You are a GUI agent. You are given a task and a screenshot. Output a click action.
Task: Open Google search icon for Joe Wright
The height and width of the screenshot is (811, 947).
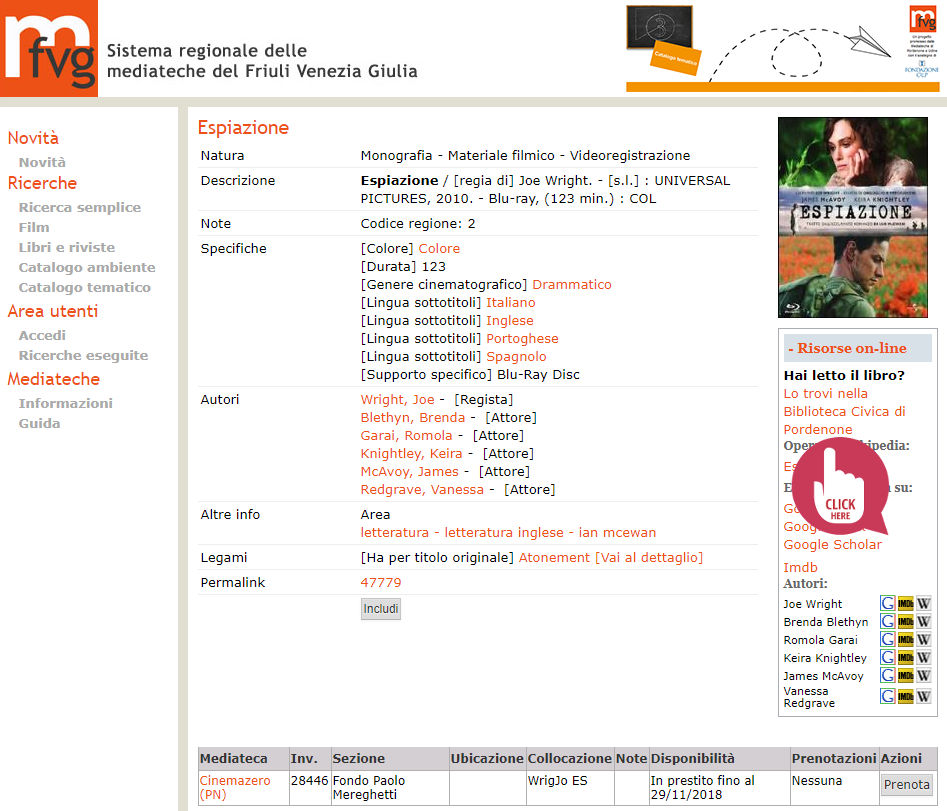[887, 604]
